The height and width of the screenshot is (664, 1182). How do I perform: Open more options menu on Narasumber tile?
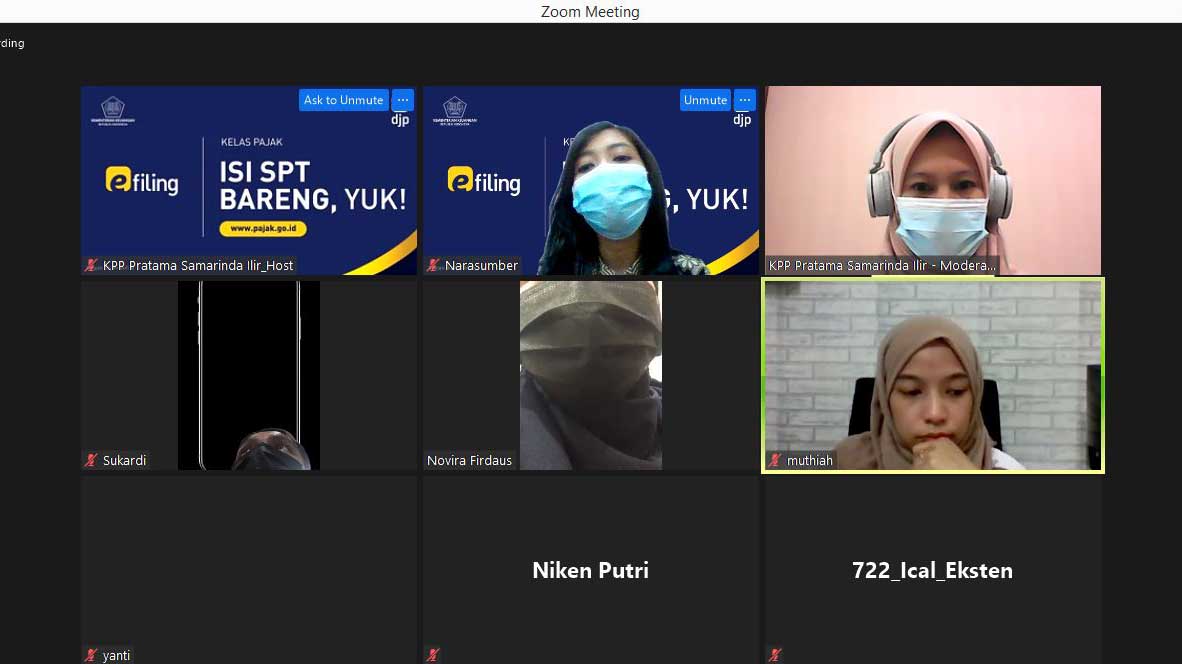(745, 100)
